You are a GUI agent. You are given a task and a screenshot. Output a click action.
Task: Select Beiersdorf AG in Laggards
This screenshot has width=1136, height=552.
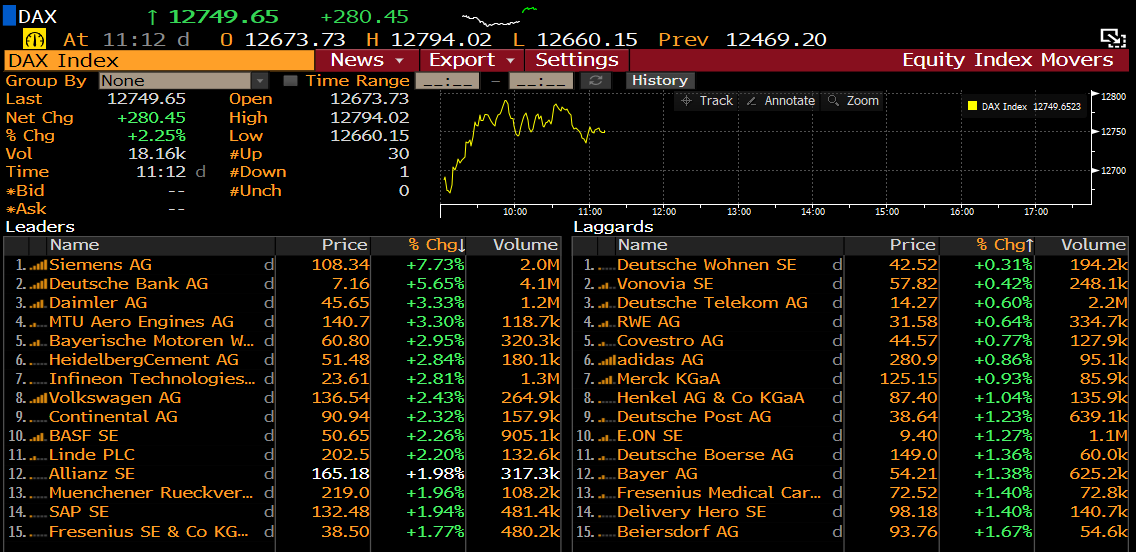[x=677, y=531]
